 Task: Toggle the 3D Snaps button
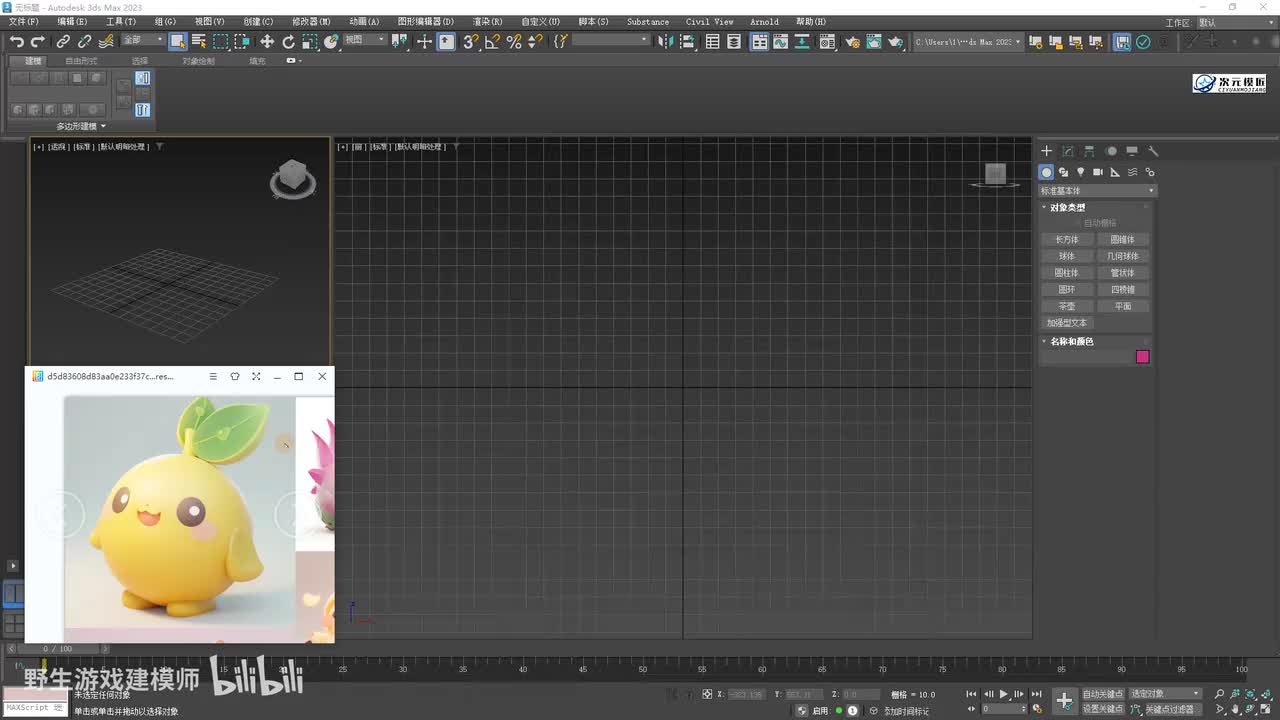[x=470, y=41]
